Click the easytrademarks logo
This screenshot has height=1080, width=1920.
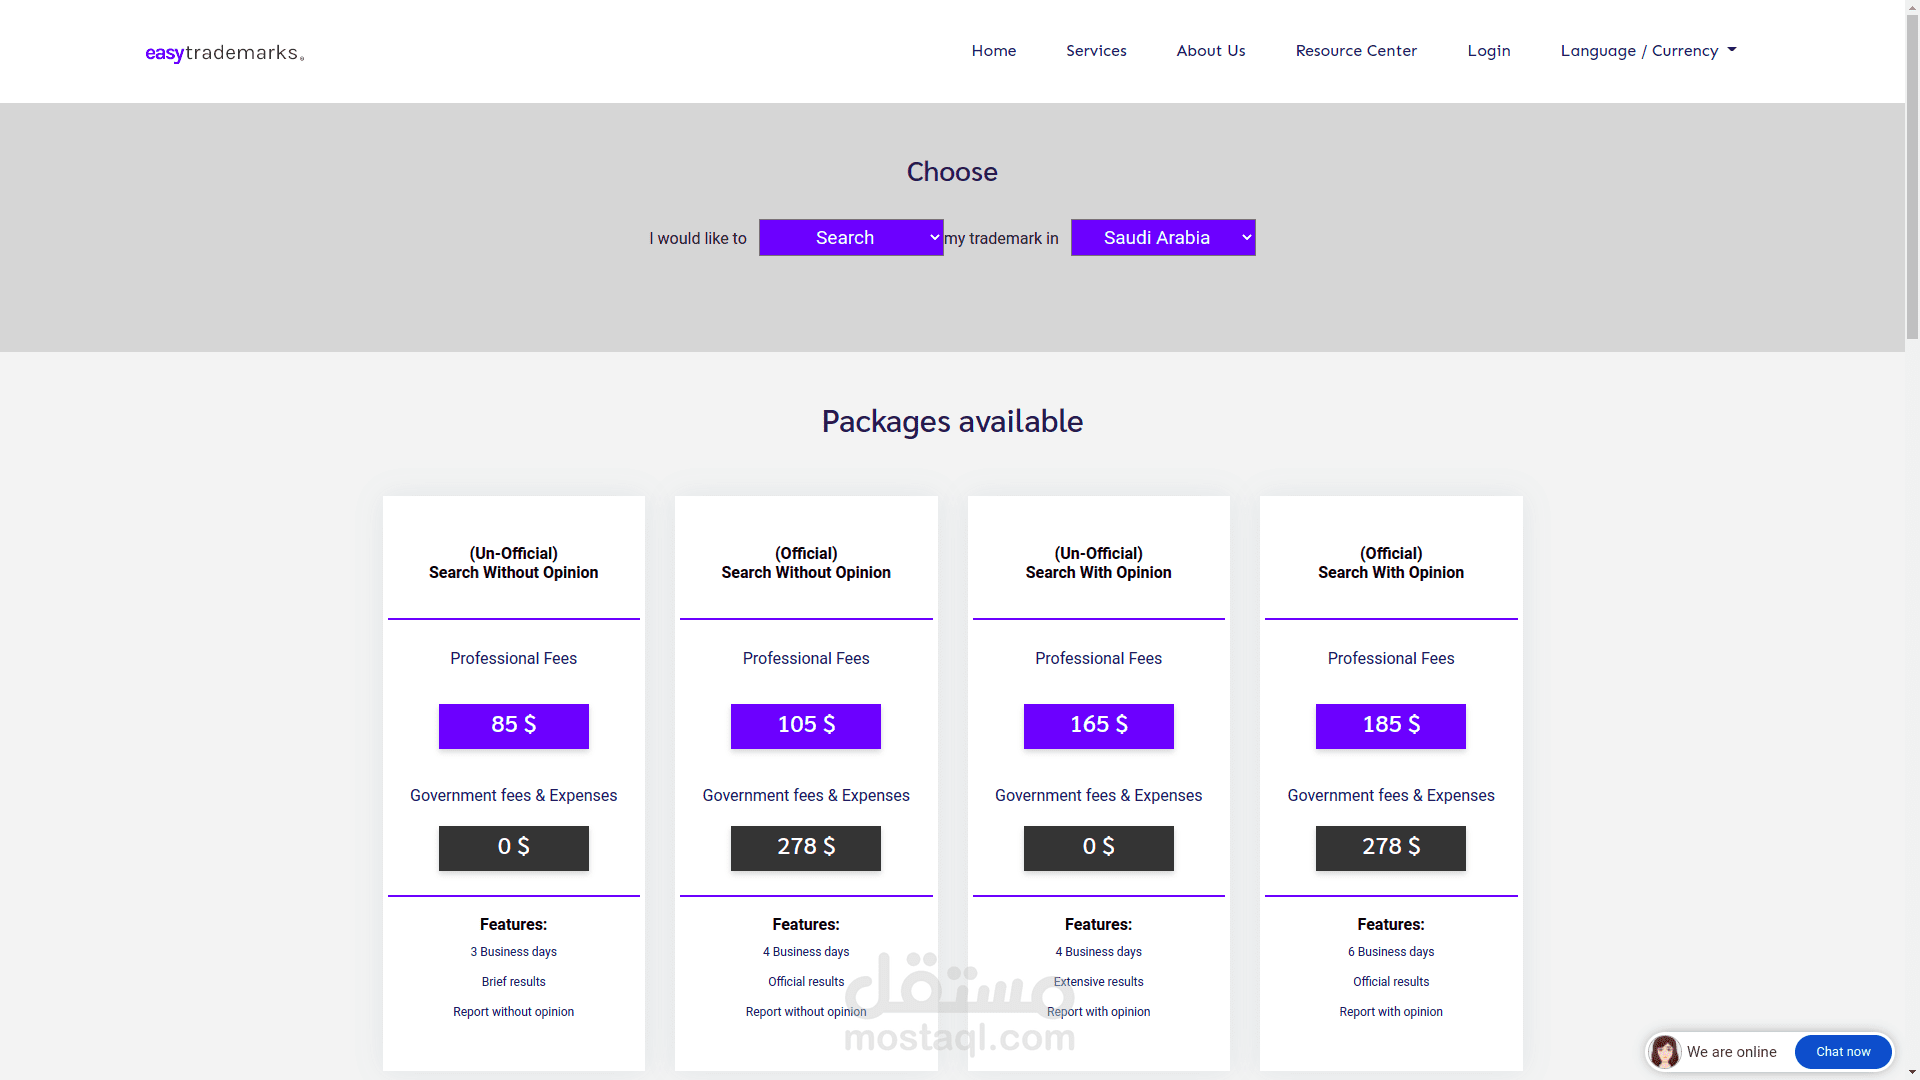tap(224, 52)
